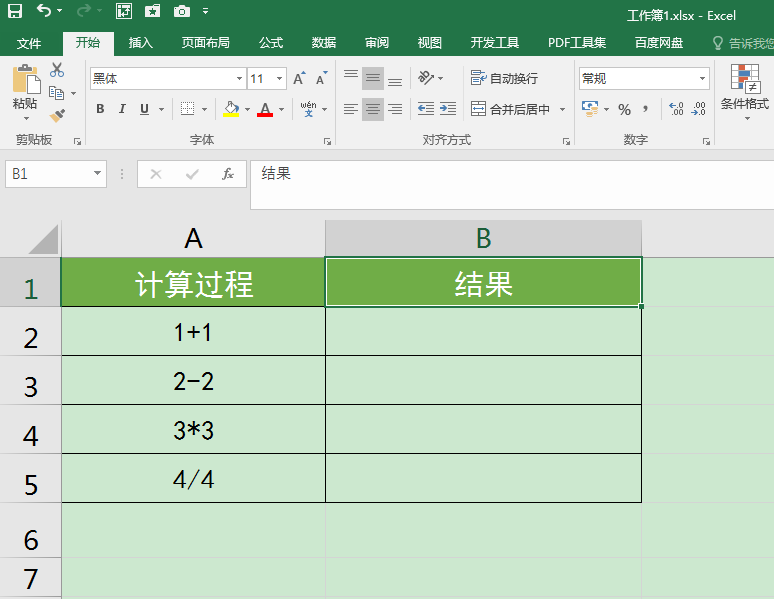Image resolution: width=774 pixels, height=599 pixels.
Task: Switch to the 开发工具 tab
Action: 495,43
